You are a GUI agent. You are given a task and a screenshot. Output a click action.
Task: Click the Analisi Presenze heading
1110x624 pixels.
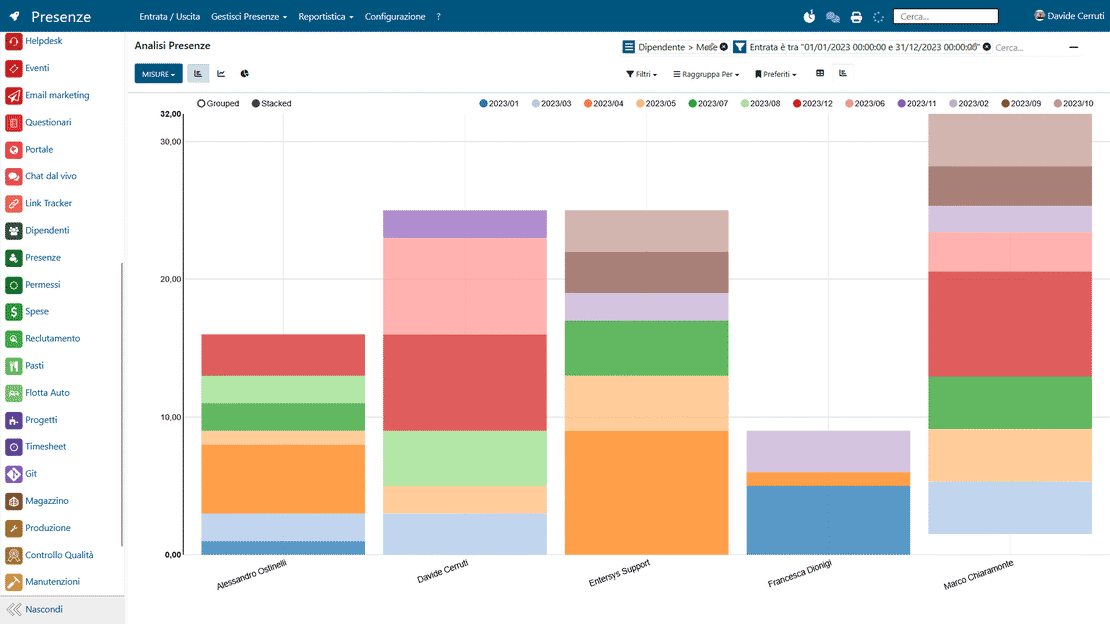click(x=172, y=45)
